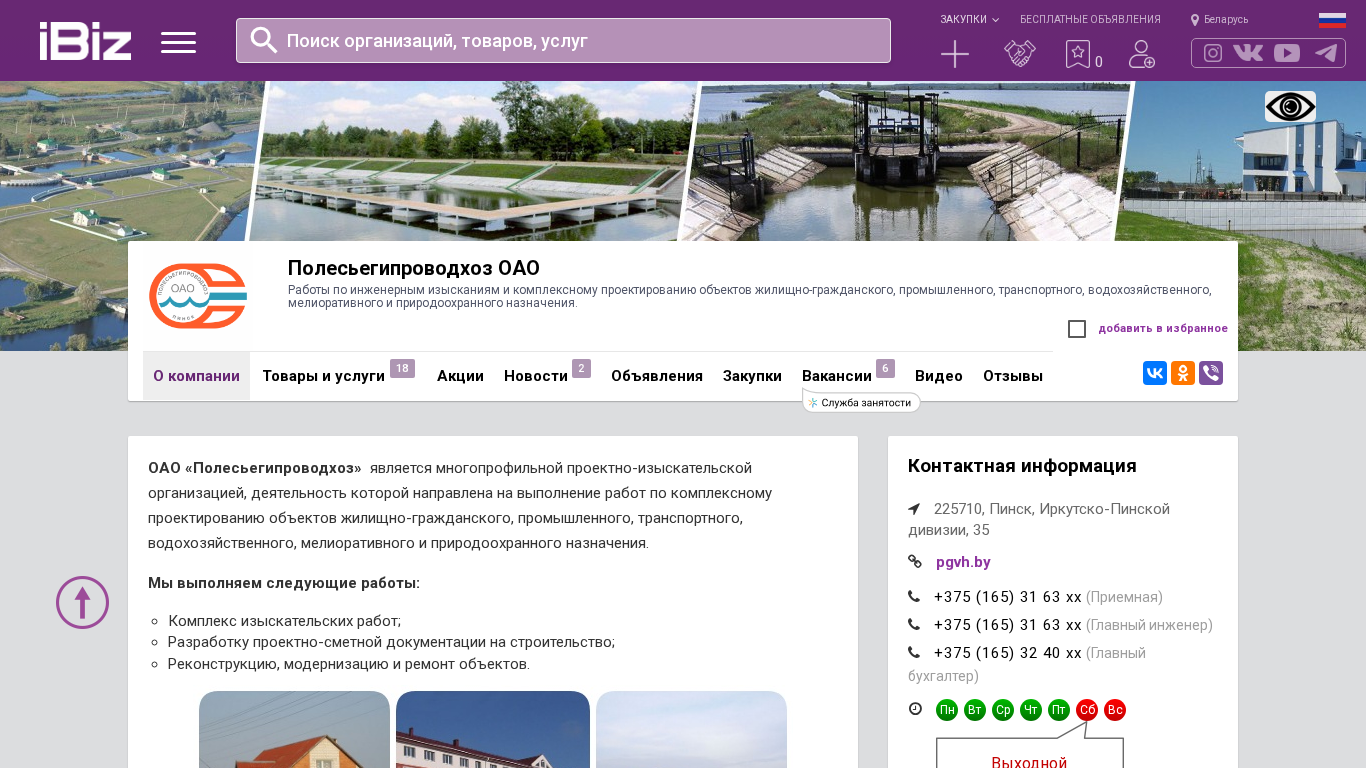Click the working hours clock icon
Screen dimensions: 1366x768
[915, 709]
